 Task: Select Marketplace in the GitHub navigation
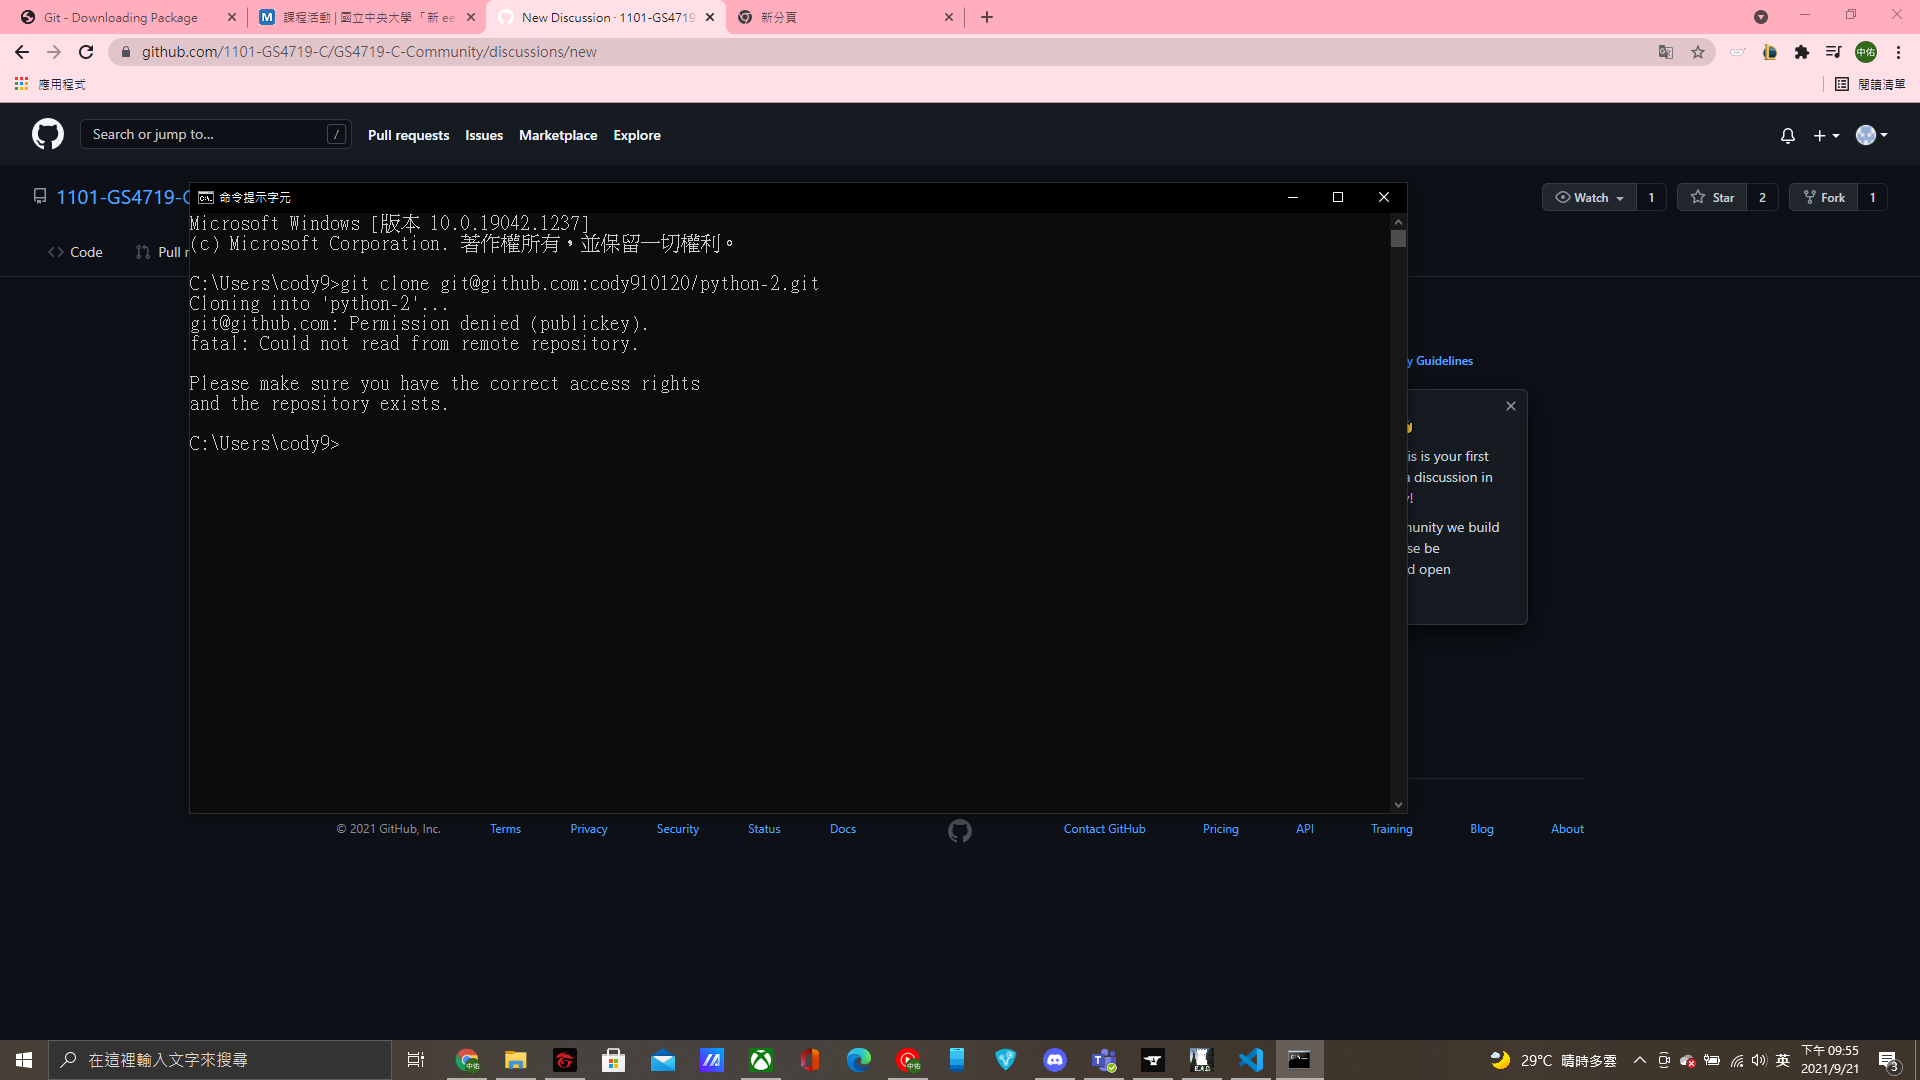558,135
